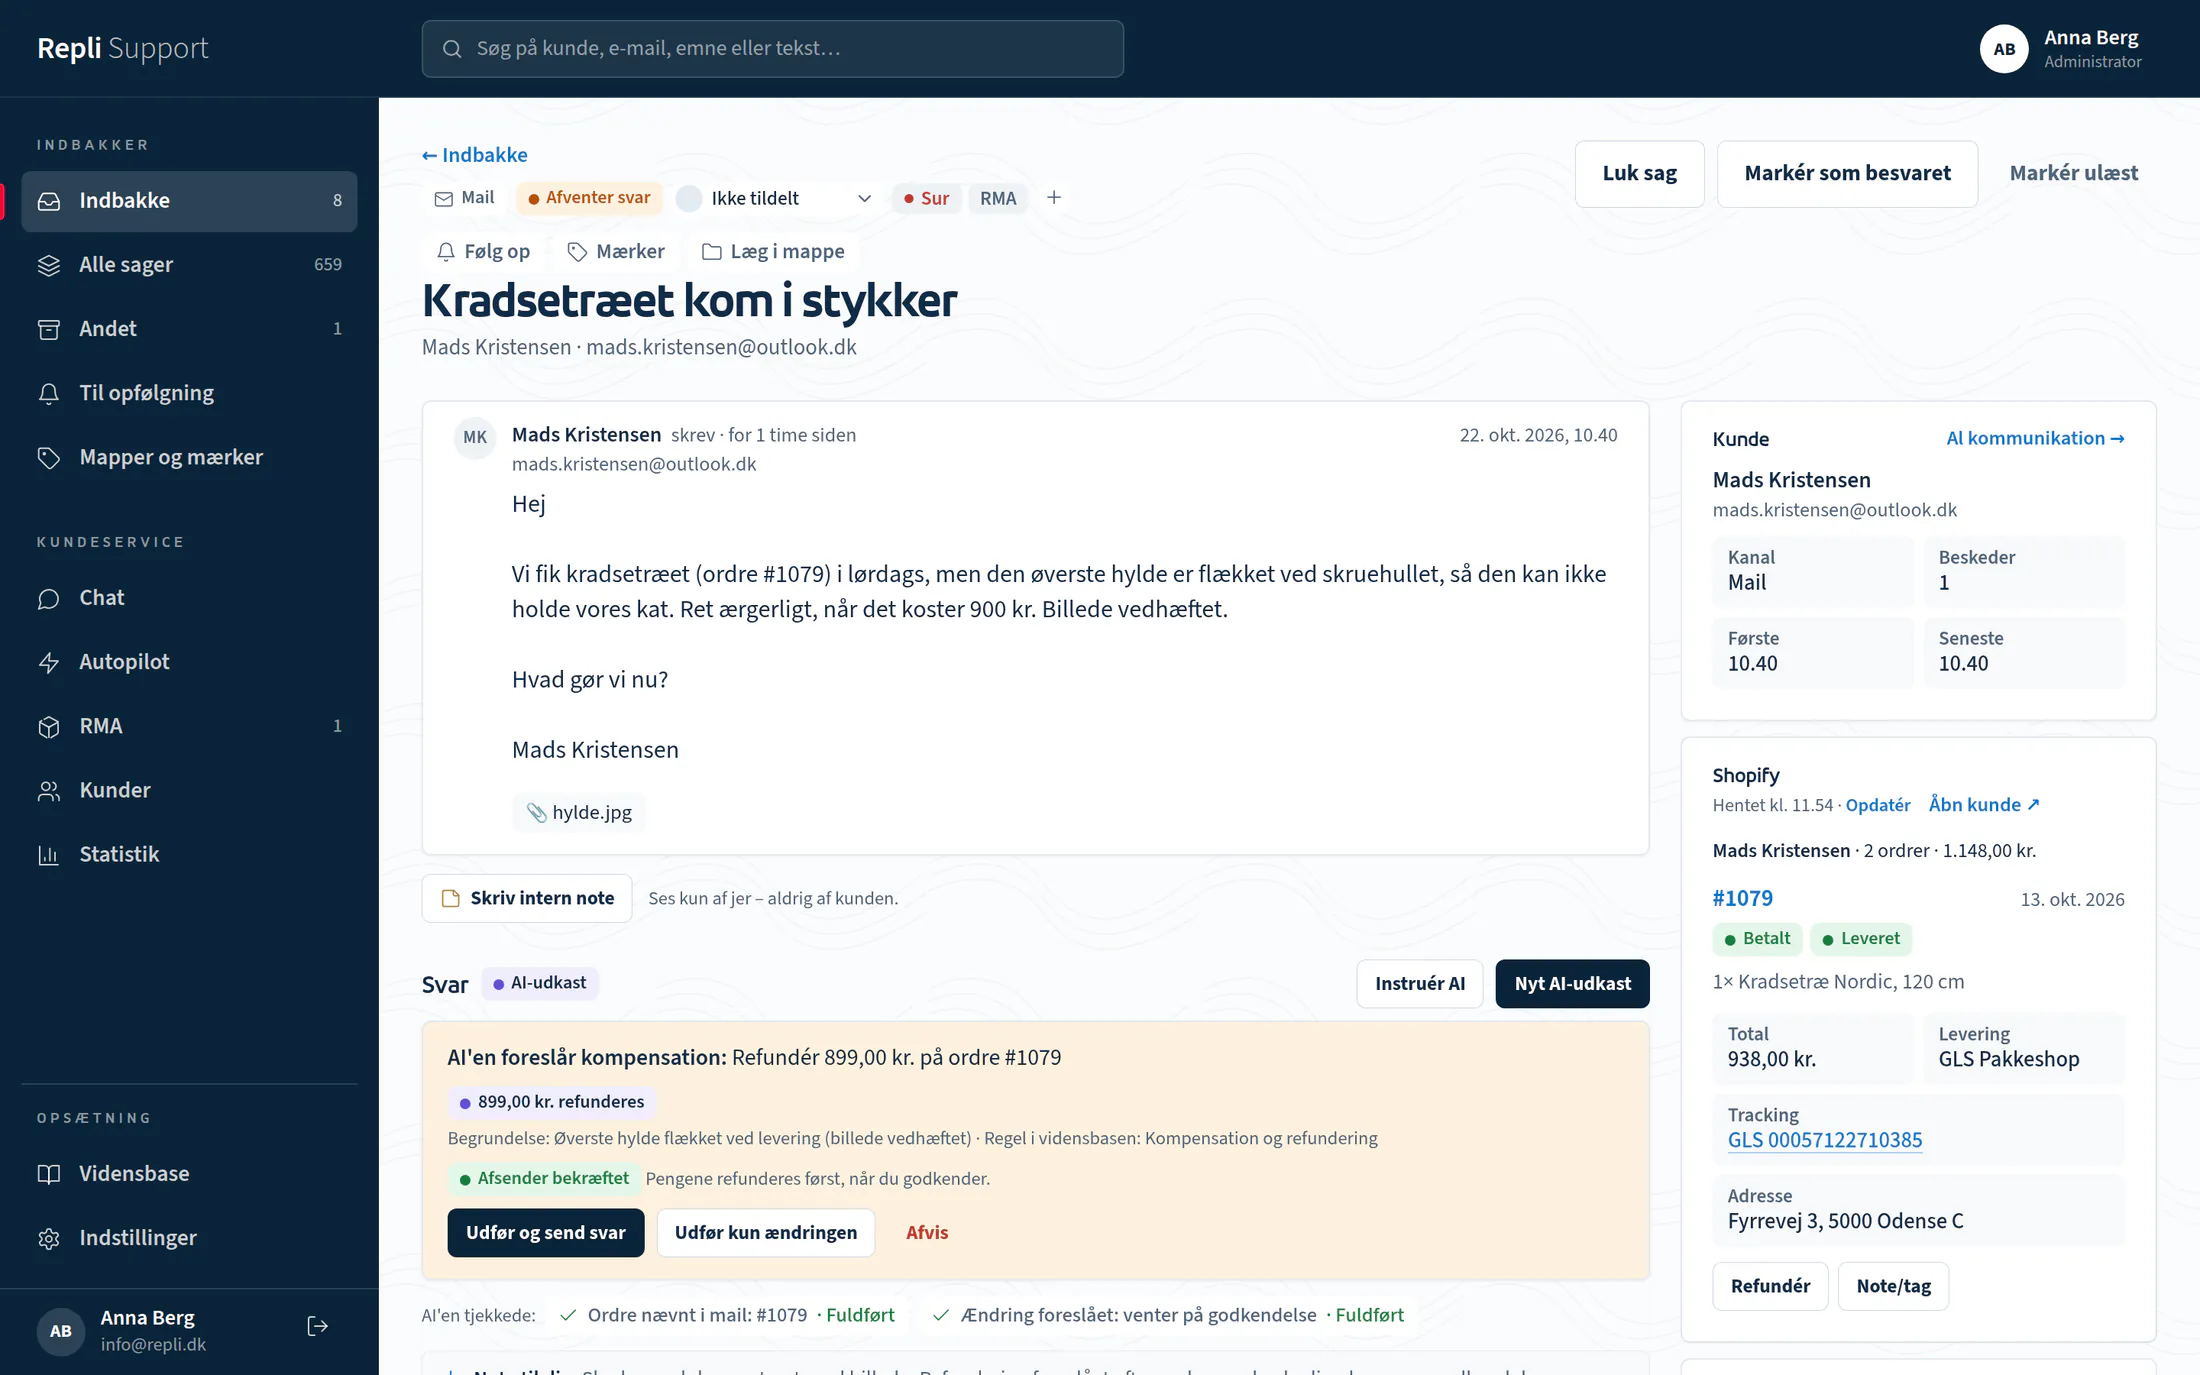This screenshot has height=1375, width=2200.
Task: Click Udfør og send svar
Action: 546,1233
